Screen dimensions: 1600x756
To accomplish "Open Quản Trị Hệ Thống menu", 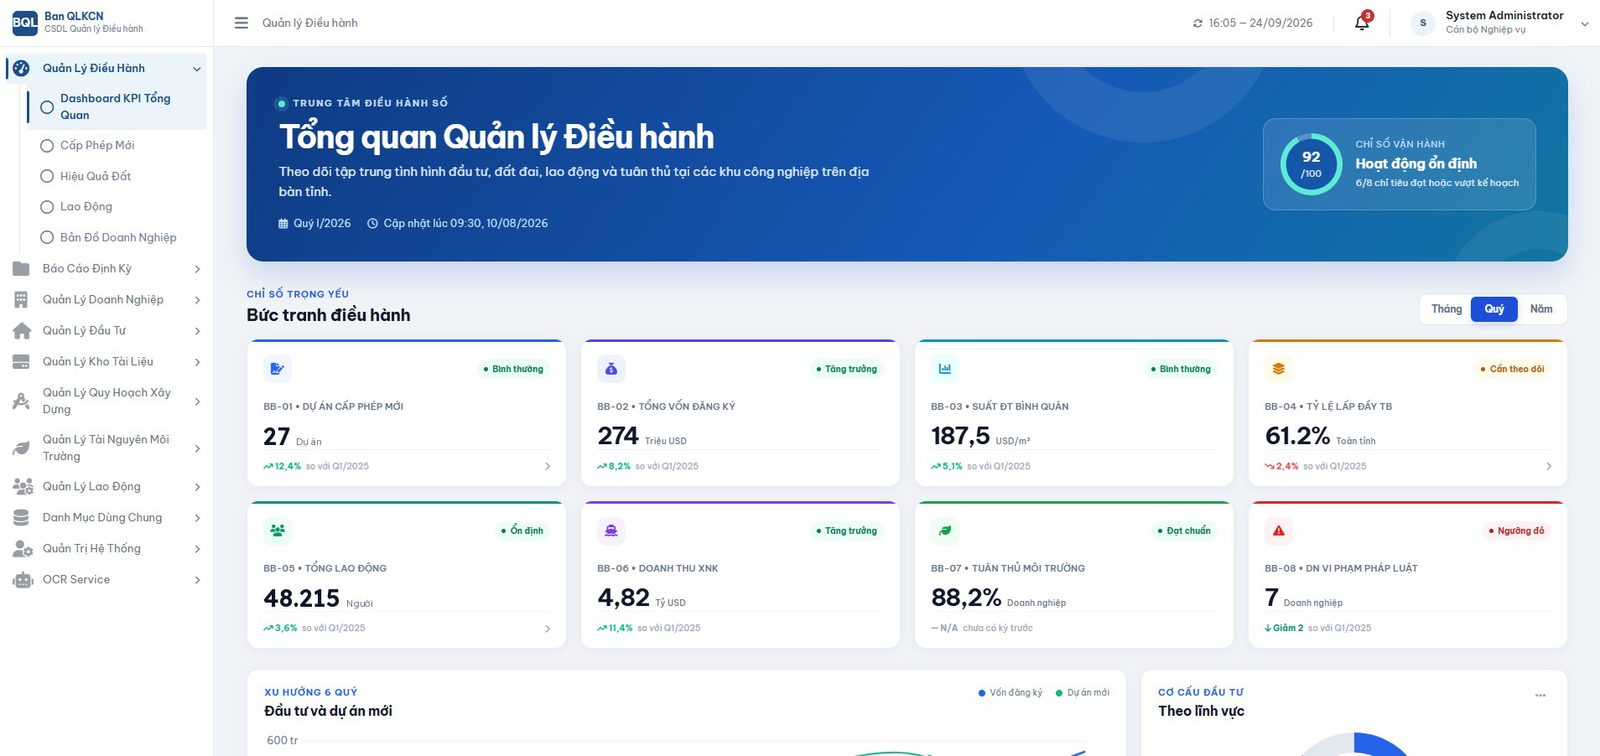I will coord(106,549).
